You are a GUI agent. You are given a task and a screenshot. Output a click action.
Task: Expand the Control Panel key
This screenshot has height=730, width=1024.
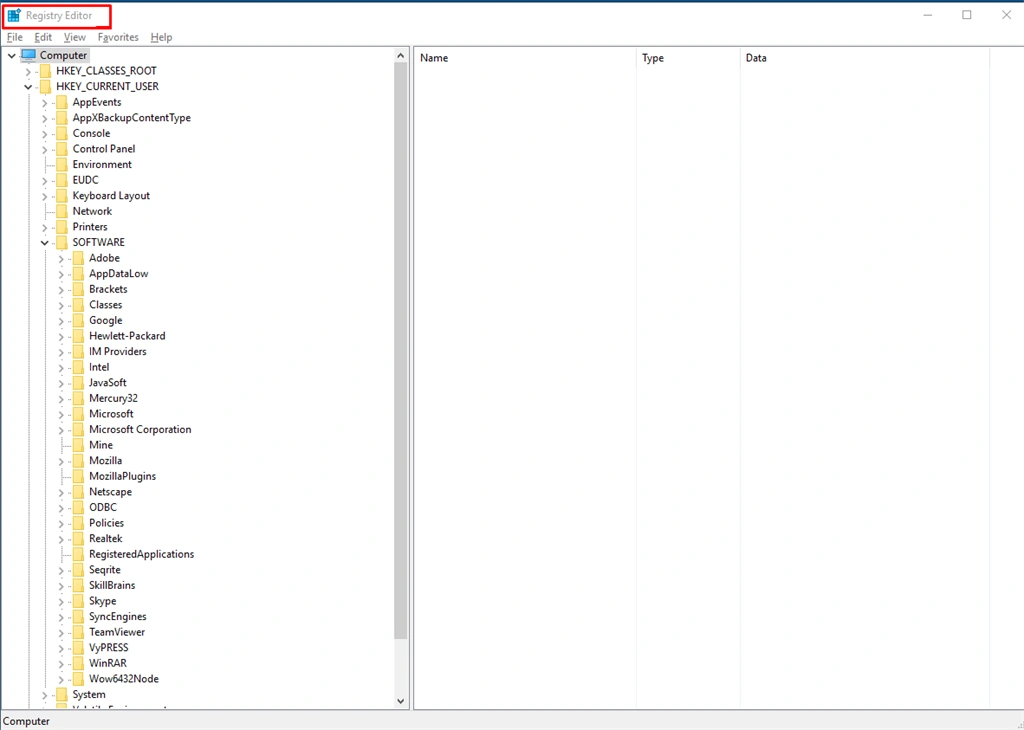coord(44,150)
